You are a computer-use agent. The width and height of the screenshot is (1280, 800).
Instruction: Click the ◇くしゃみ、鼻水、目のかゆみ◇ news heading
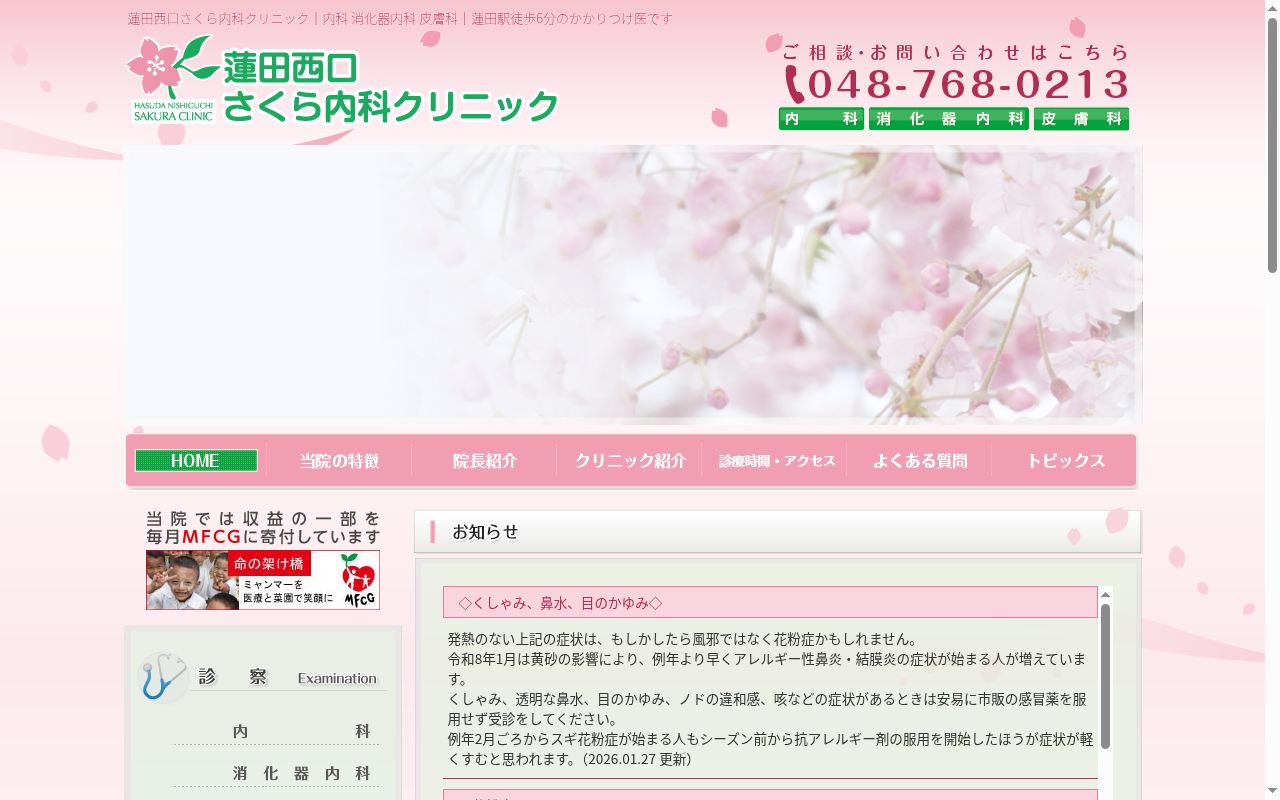coord(770,603)
